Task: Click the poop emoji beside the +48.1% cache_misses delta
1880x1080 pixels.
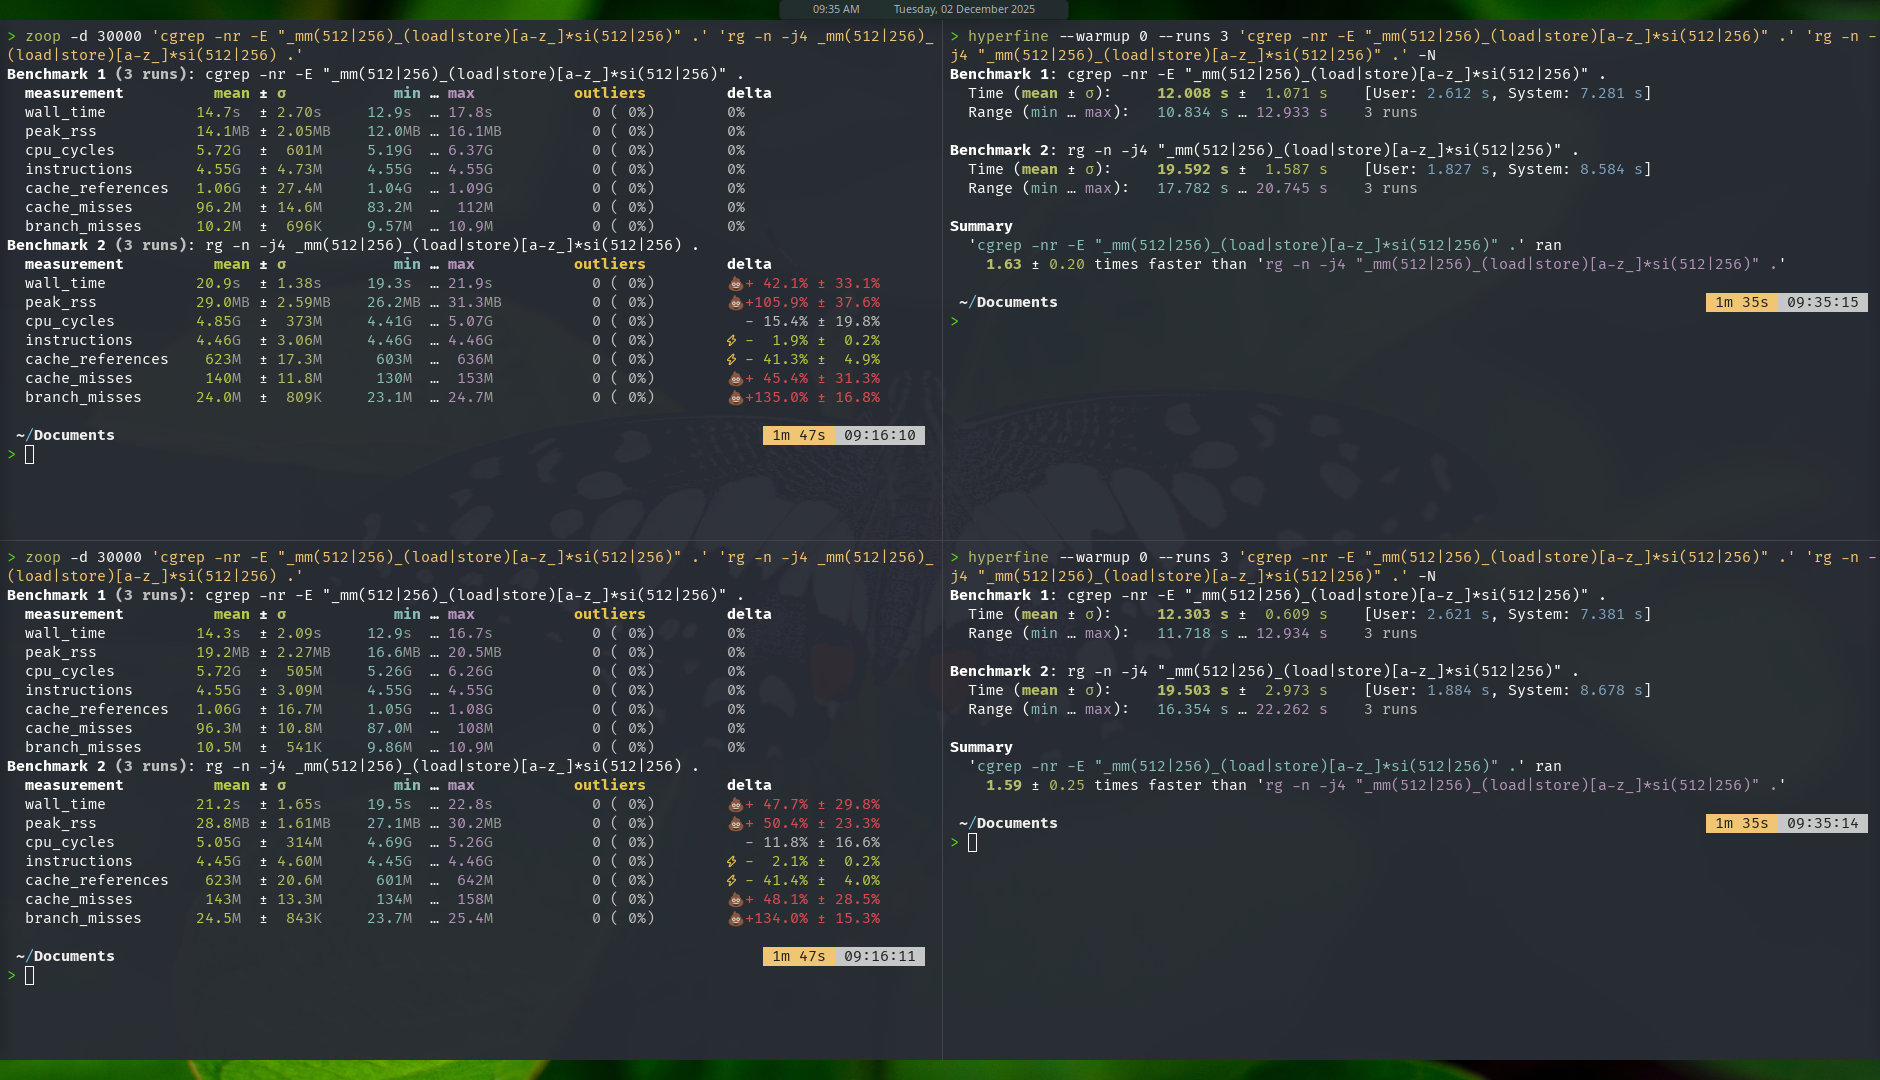Action: pos(735,900)
